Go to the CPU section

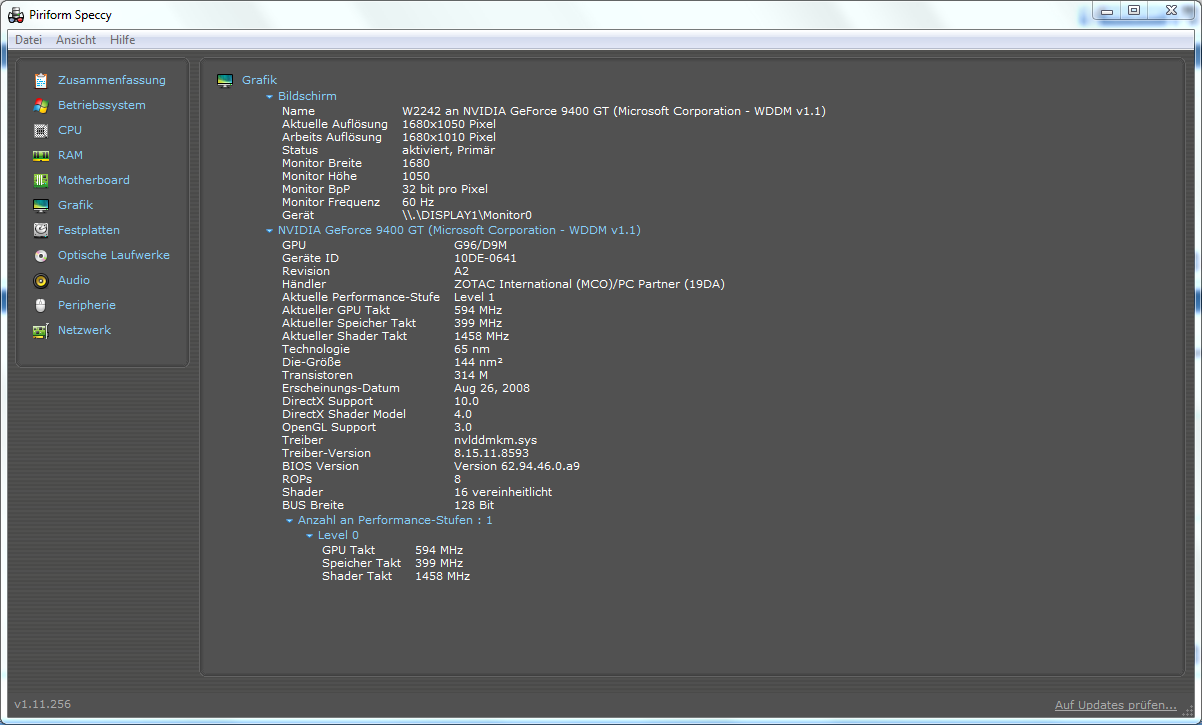click(x=70, y=130)
